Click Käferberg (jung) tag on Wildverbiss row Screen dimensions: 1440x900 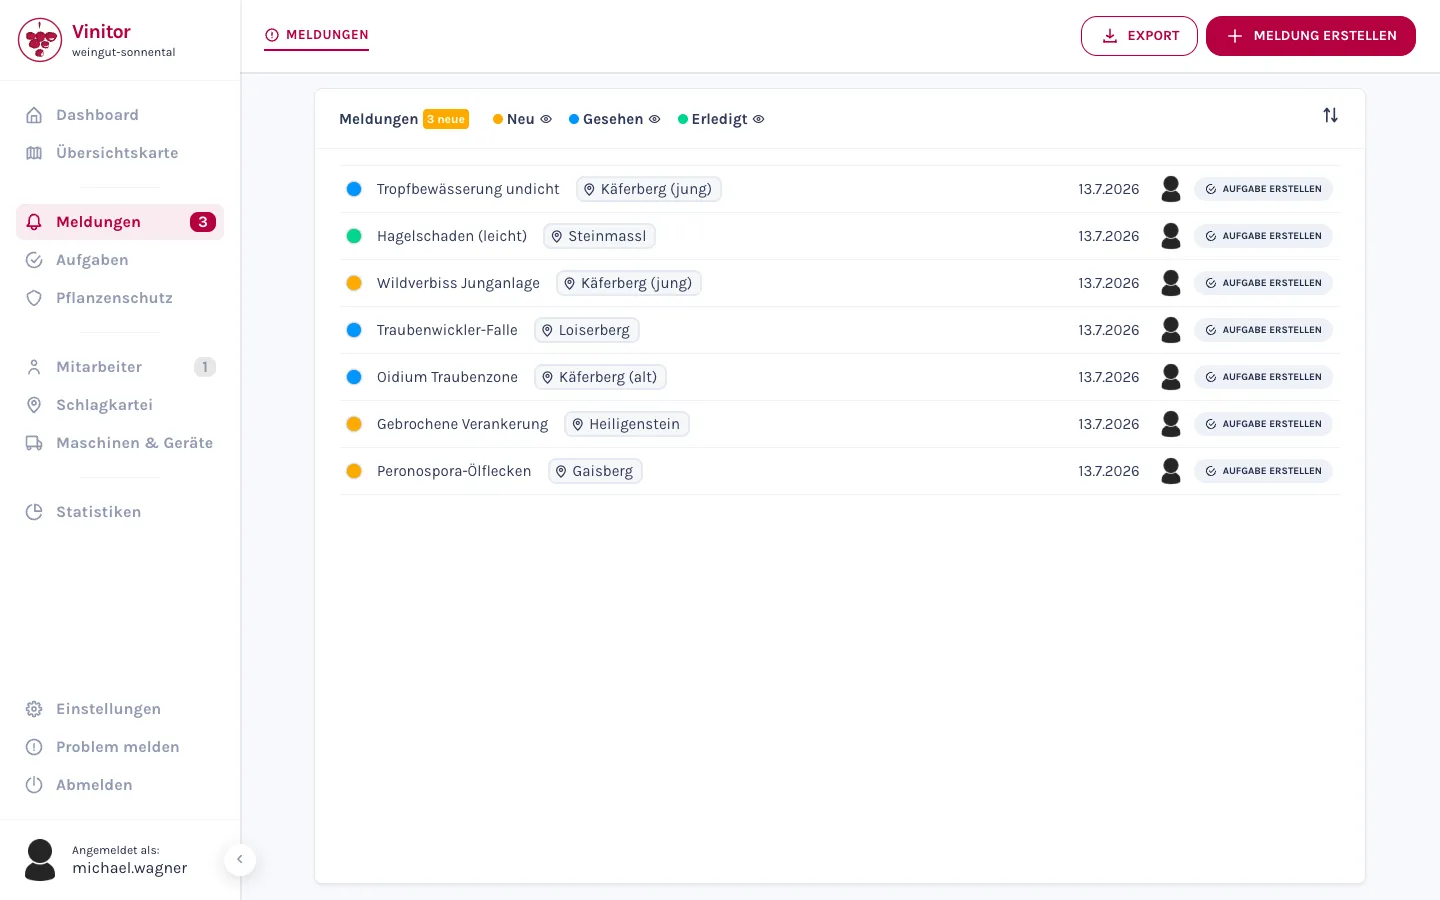pyautogui.click(x=629, y=283)
